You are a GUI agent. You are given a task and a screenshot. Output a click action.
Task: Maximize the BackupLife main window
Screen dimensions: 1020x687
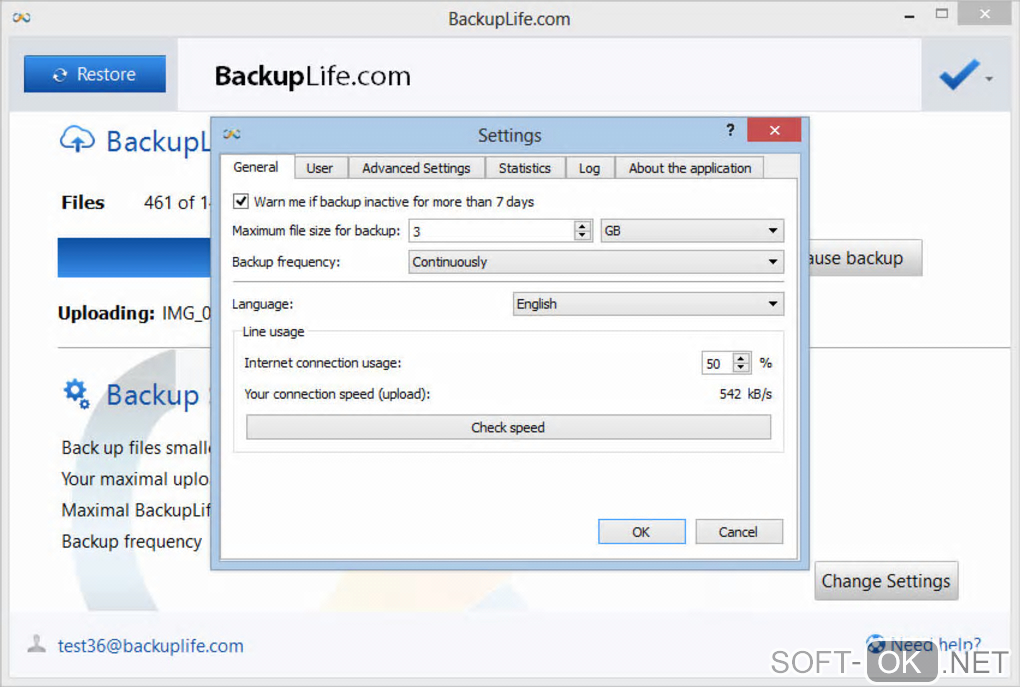941,14
